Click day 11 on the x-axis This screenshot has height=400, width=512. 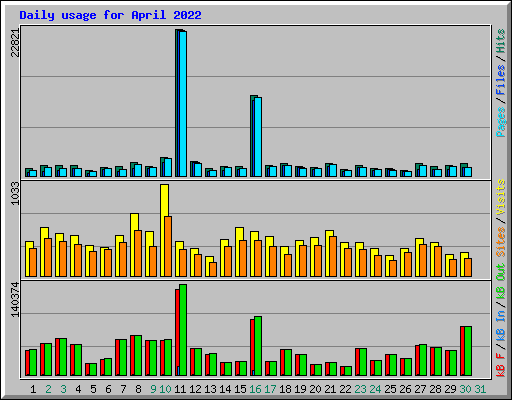(x=180, y=389)
